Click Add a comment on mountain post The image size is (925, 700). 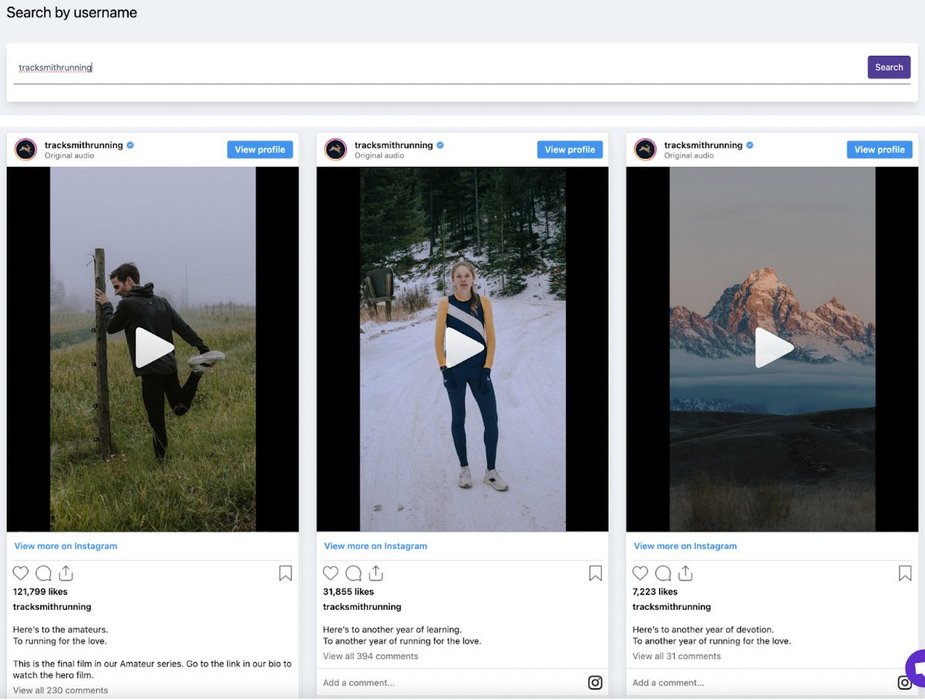668,683
